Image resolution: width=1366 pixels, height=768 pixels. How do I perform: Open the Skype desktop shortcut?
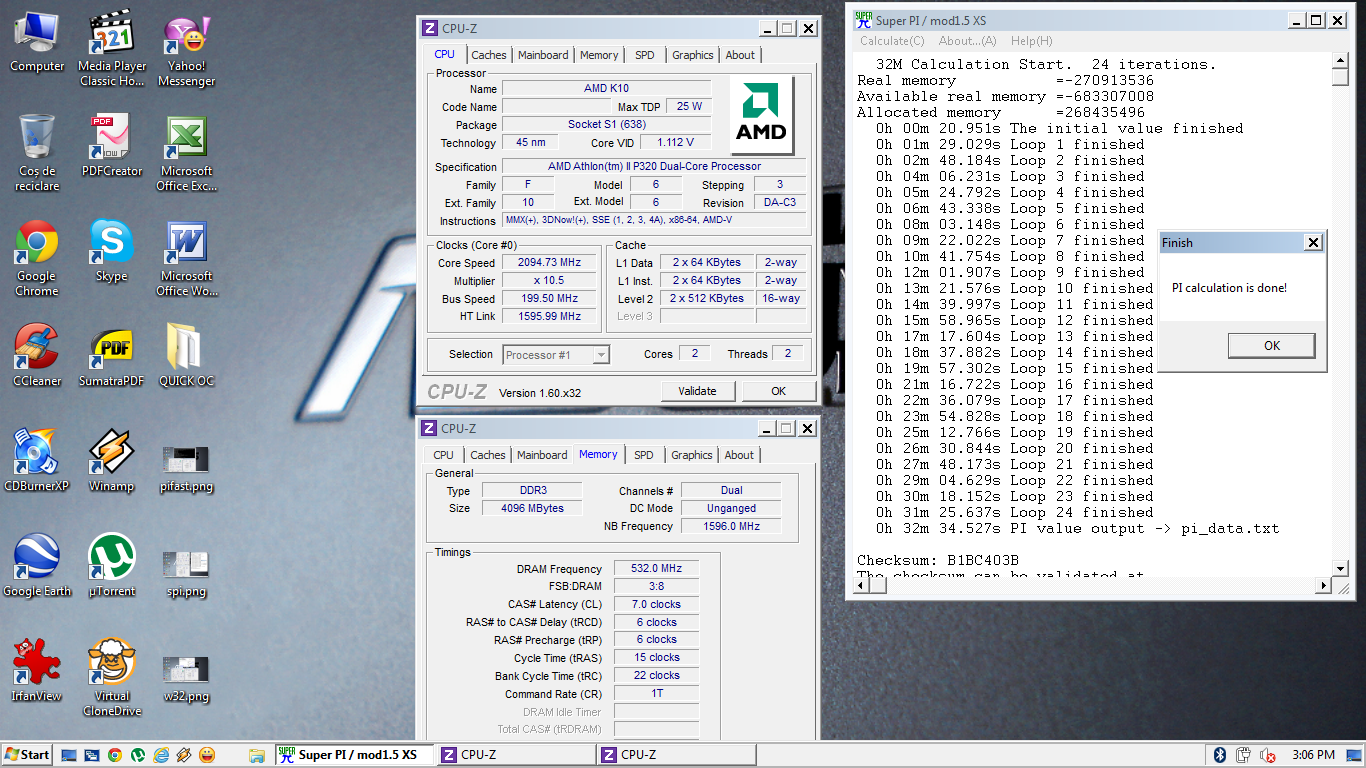point(112,252)
